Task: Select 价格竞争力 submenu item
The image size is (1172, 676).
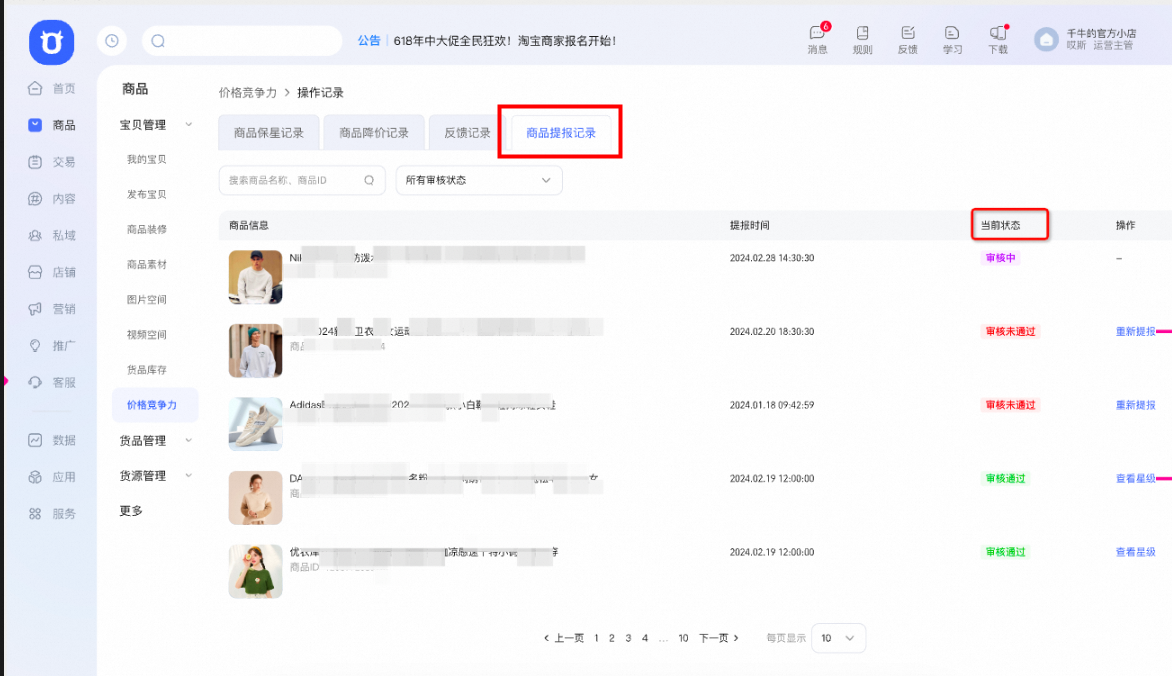Action: point(155,405)
